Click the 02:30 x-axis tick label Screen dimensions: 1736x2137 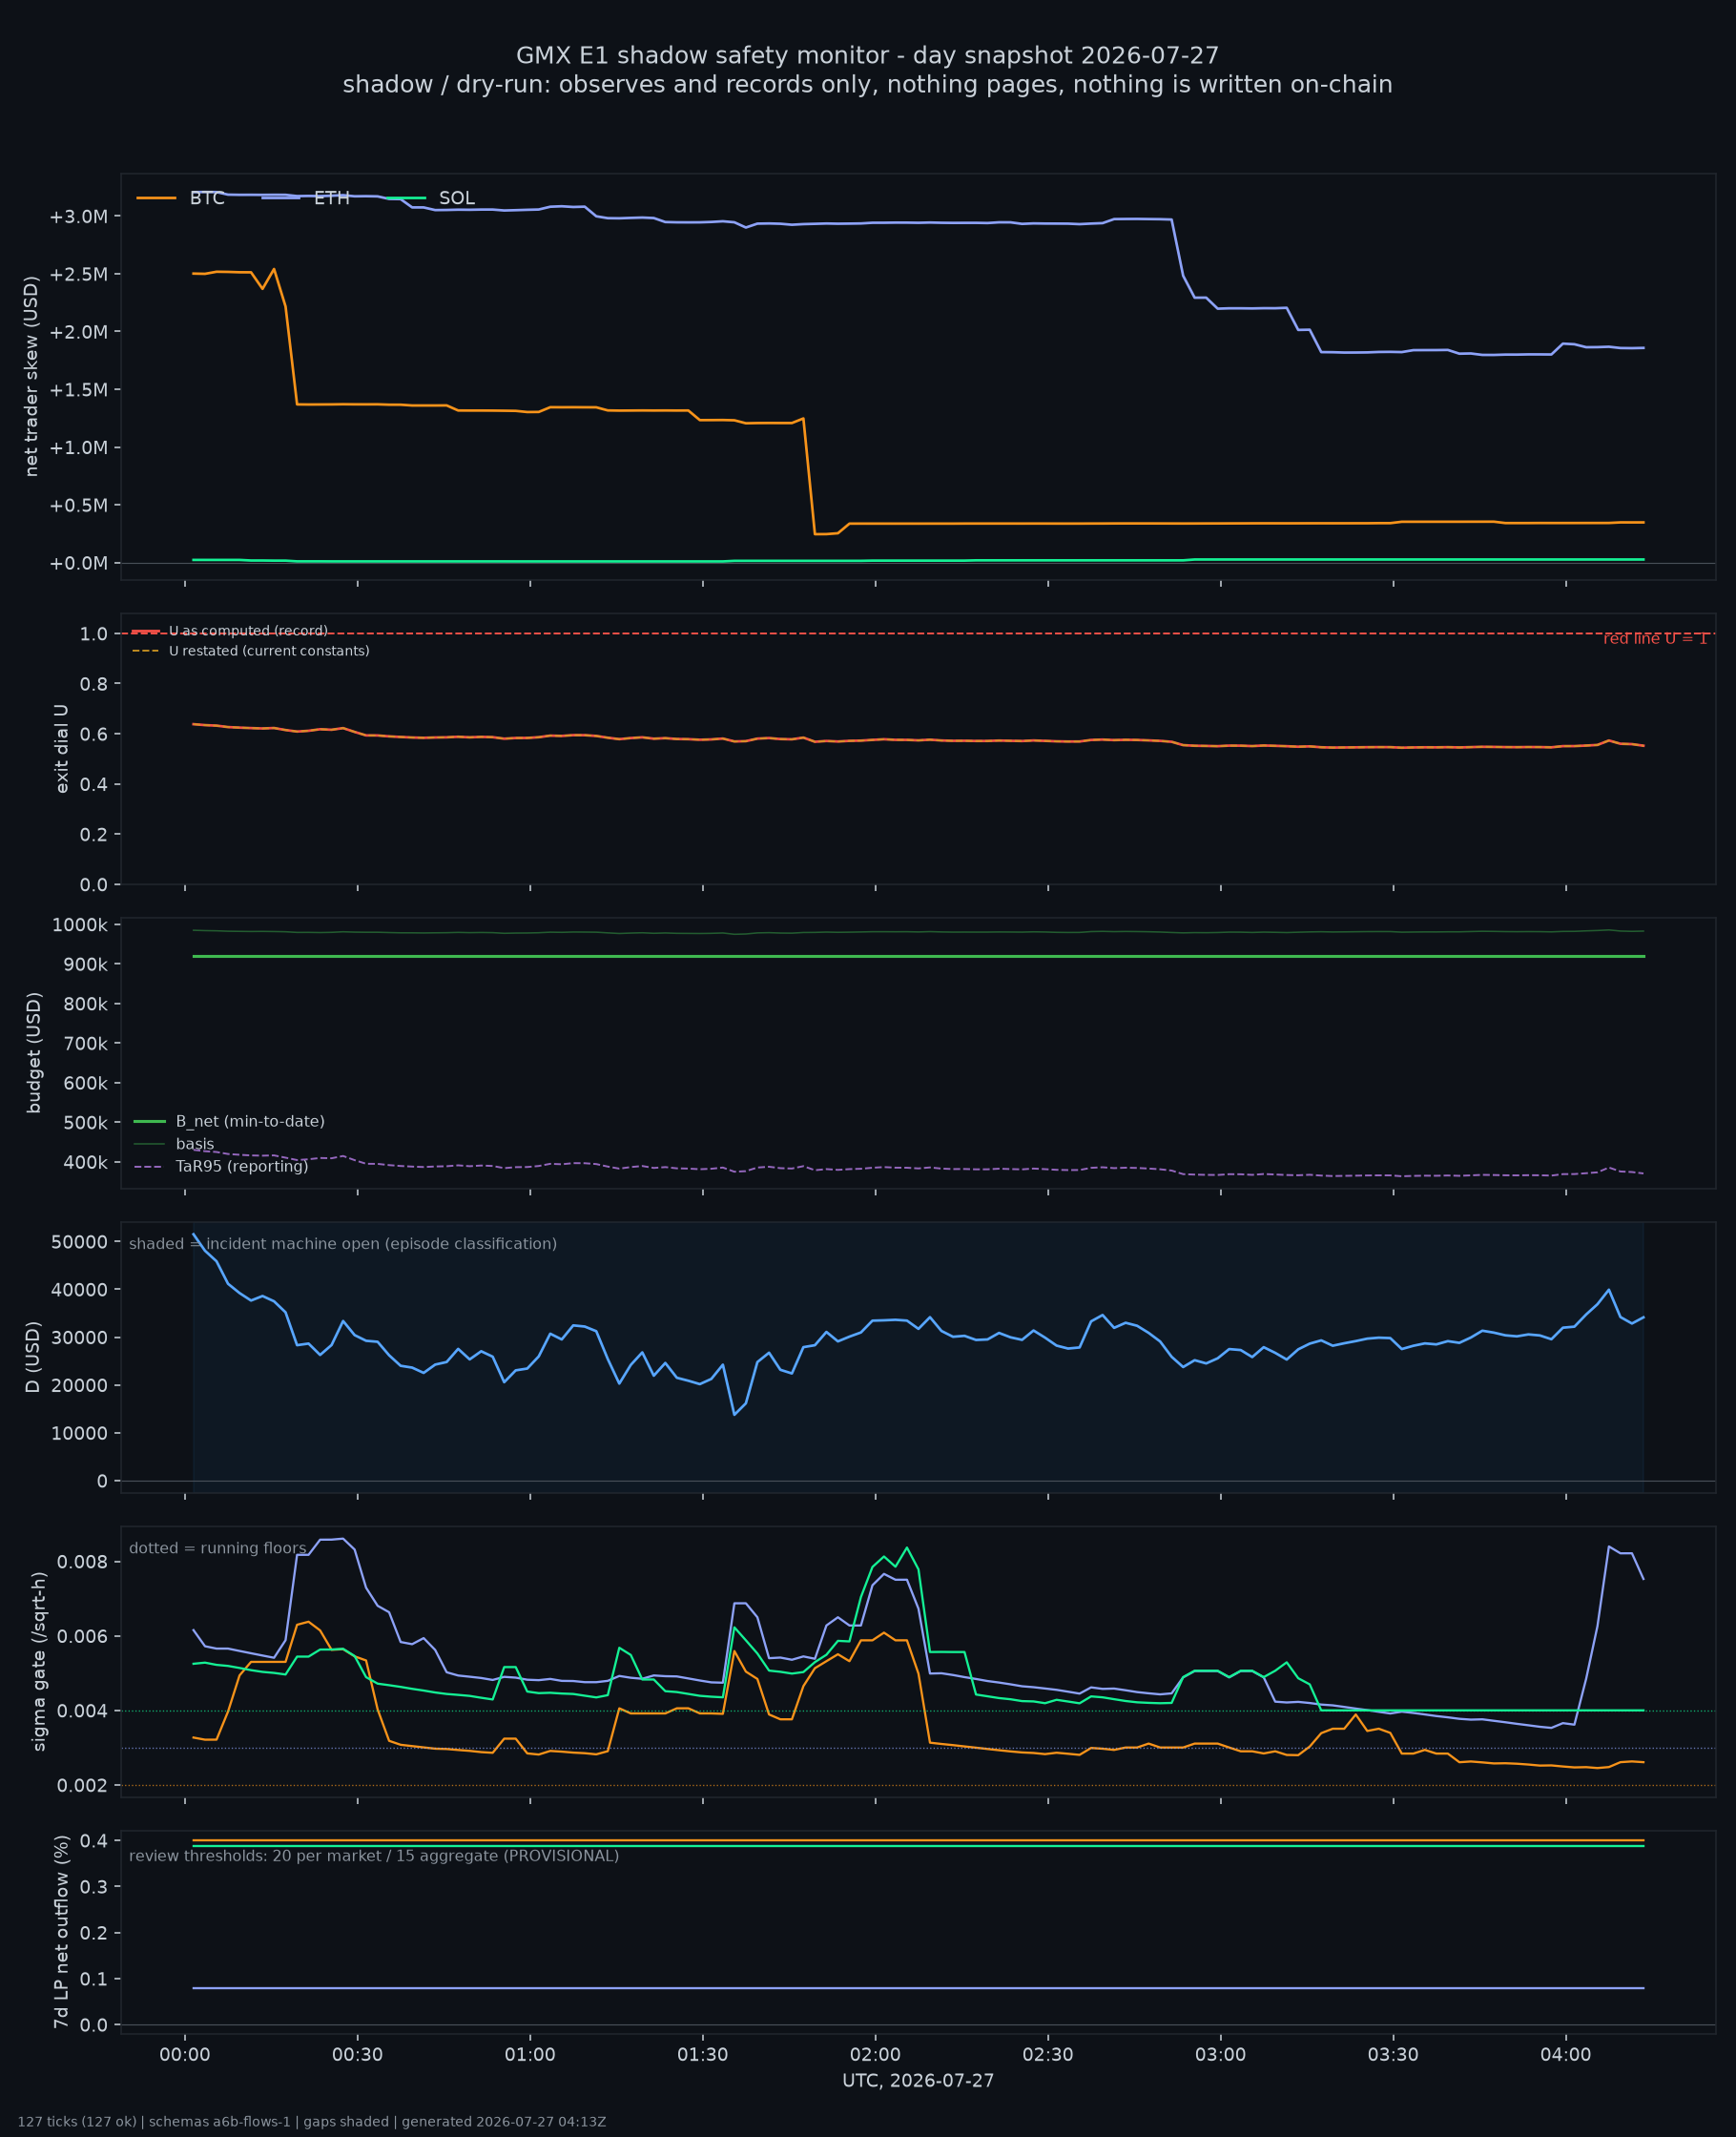(1048, 2055)
